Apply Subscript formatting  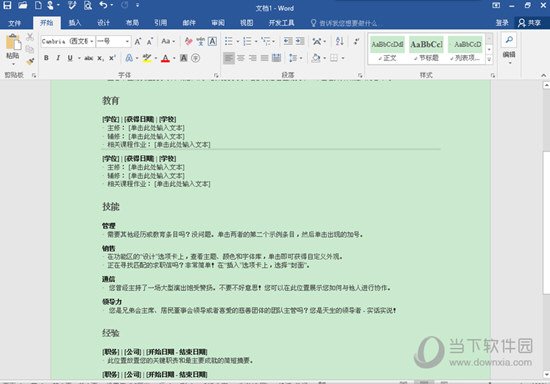pyautogui.click(x=100, y=58)
